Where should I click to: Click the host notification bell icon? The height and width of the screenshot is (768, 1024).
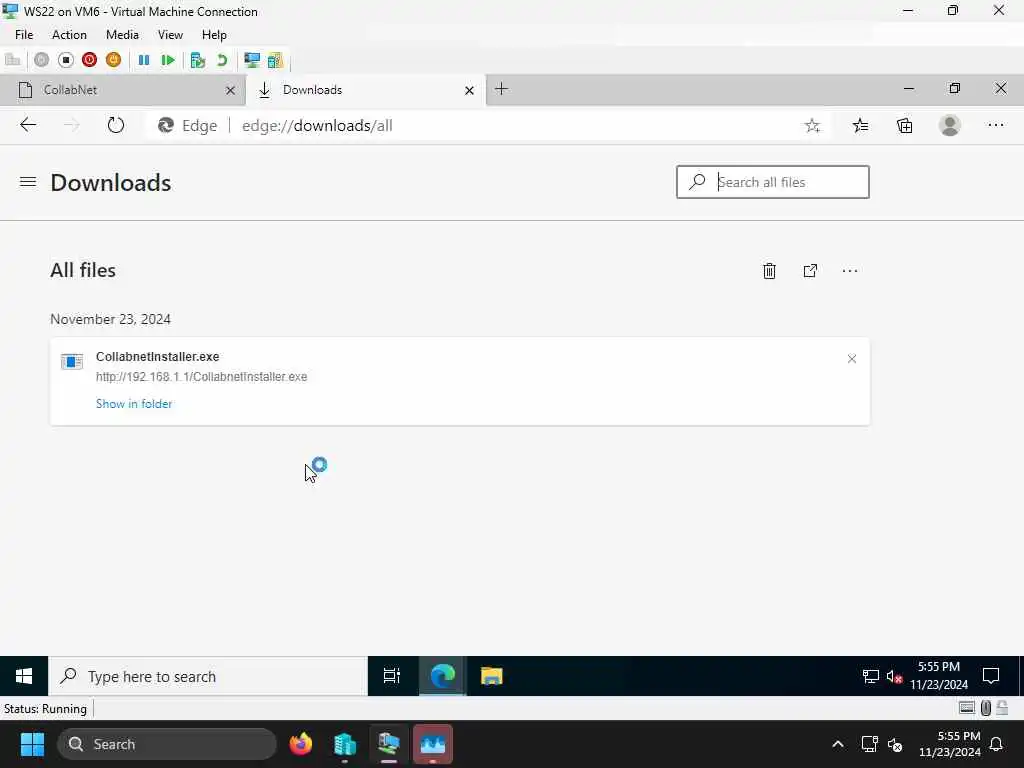(x=997, y=744)
